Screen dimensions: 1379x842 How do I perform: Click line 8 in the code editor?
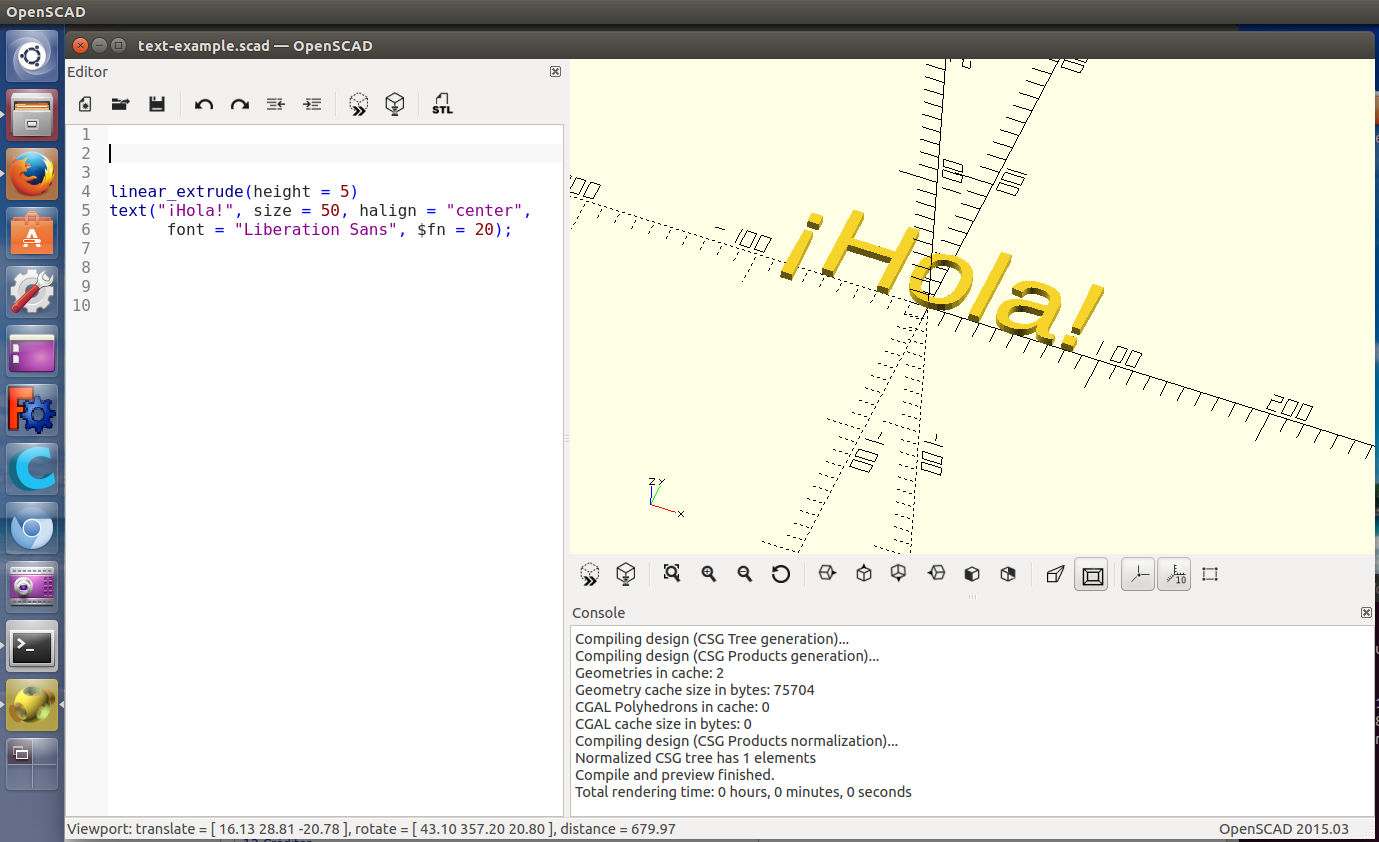300,267
